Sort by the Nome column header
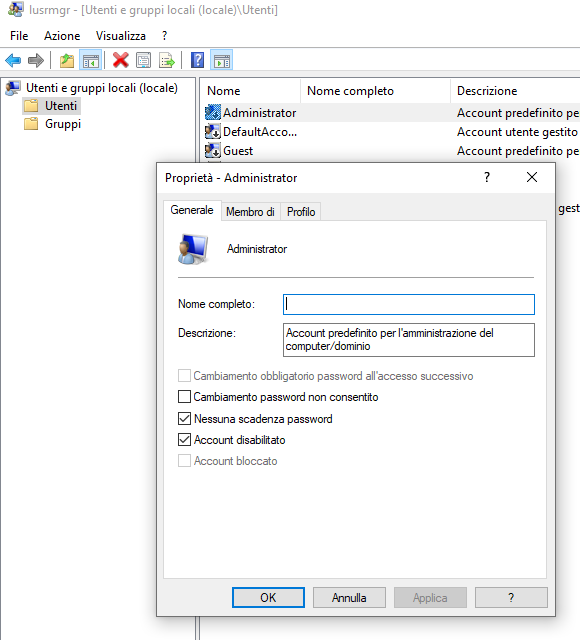The height and width of the screenshot is (640, 580). pyautogui.click(x=250, y=91)
